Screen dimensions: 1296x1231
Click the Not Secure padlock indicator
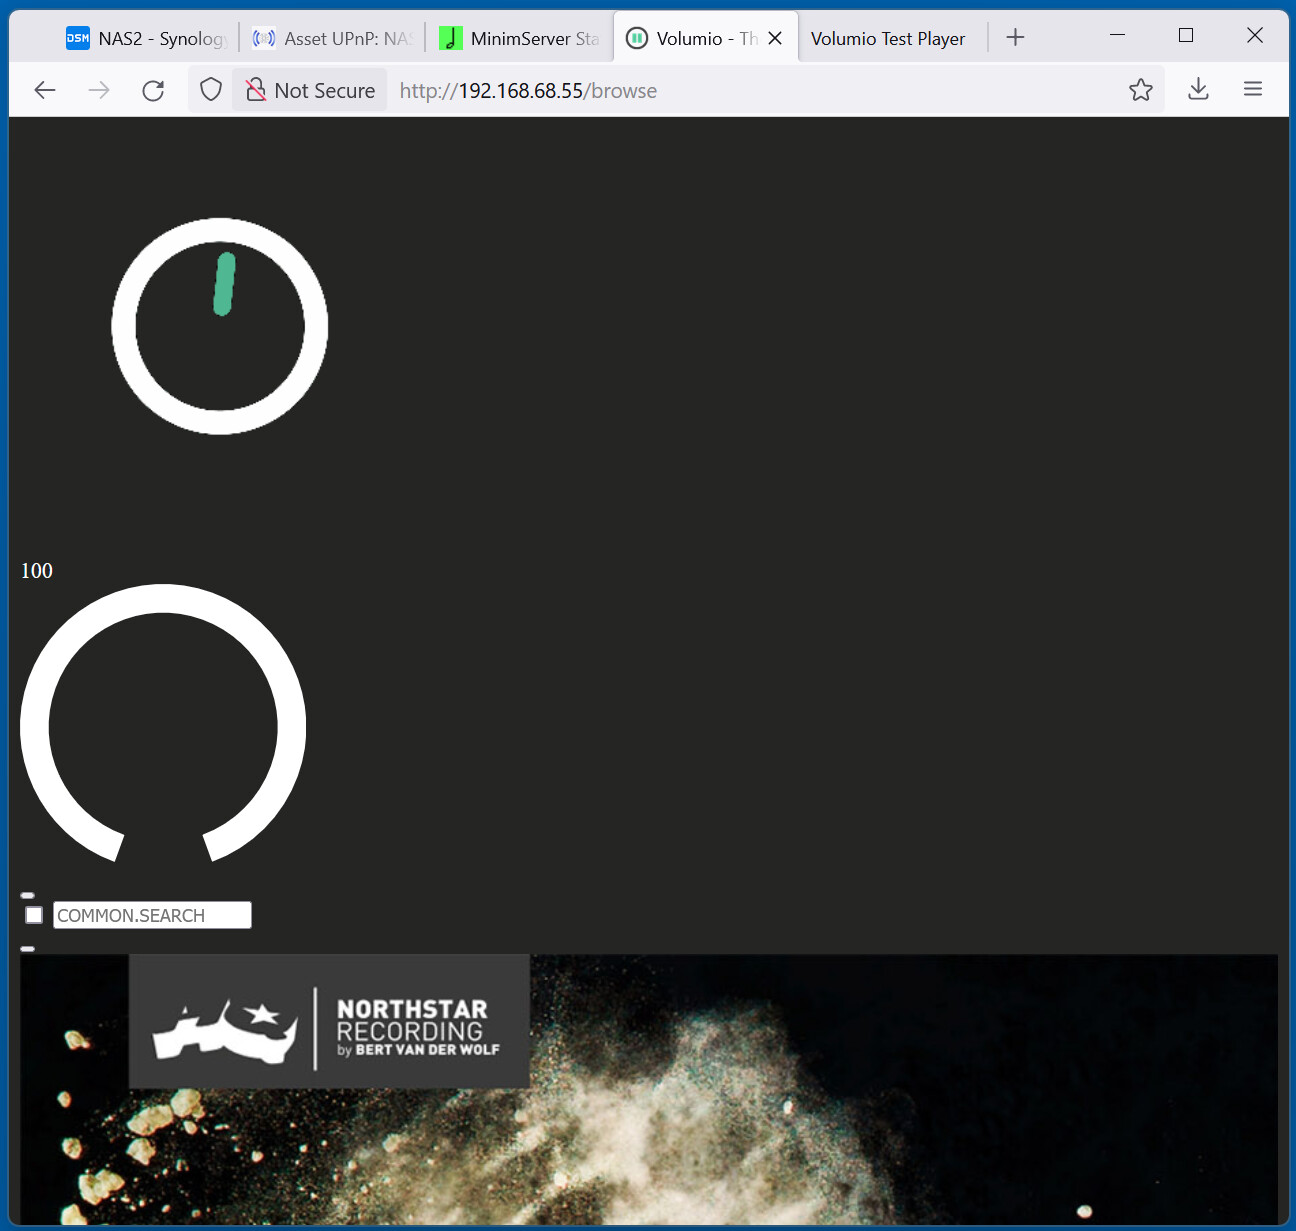(x=311, y=91)
